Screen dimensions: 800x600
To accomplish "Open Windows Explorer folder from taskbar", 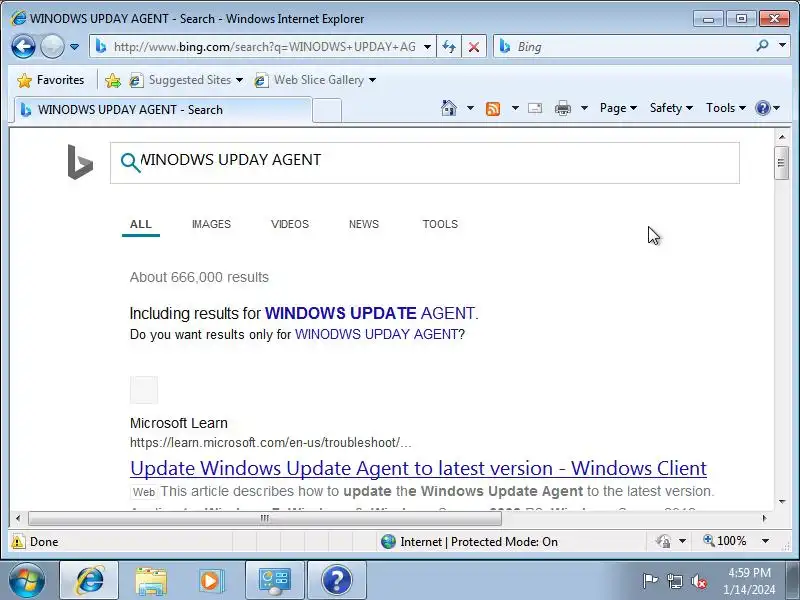I will (x=151, y=581).
